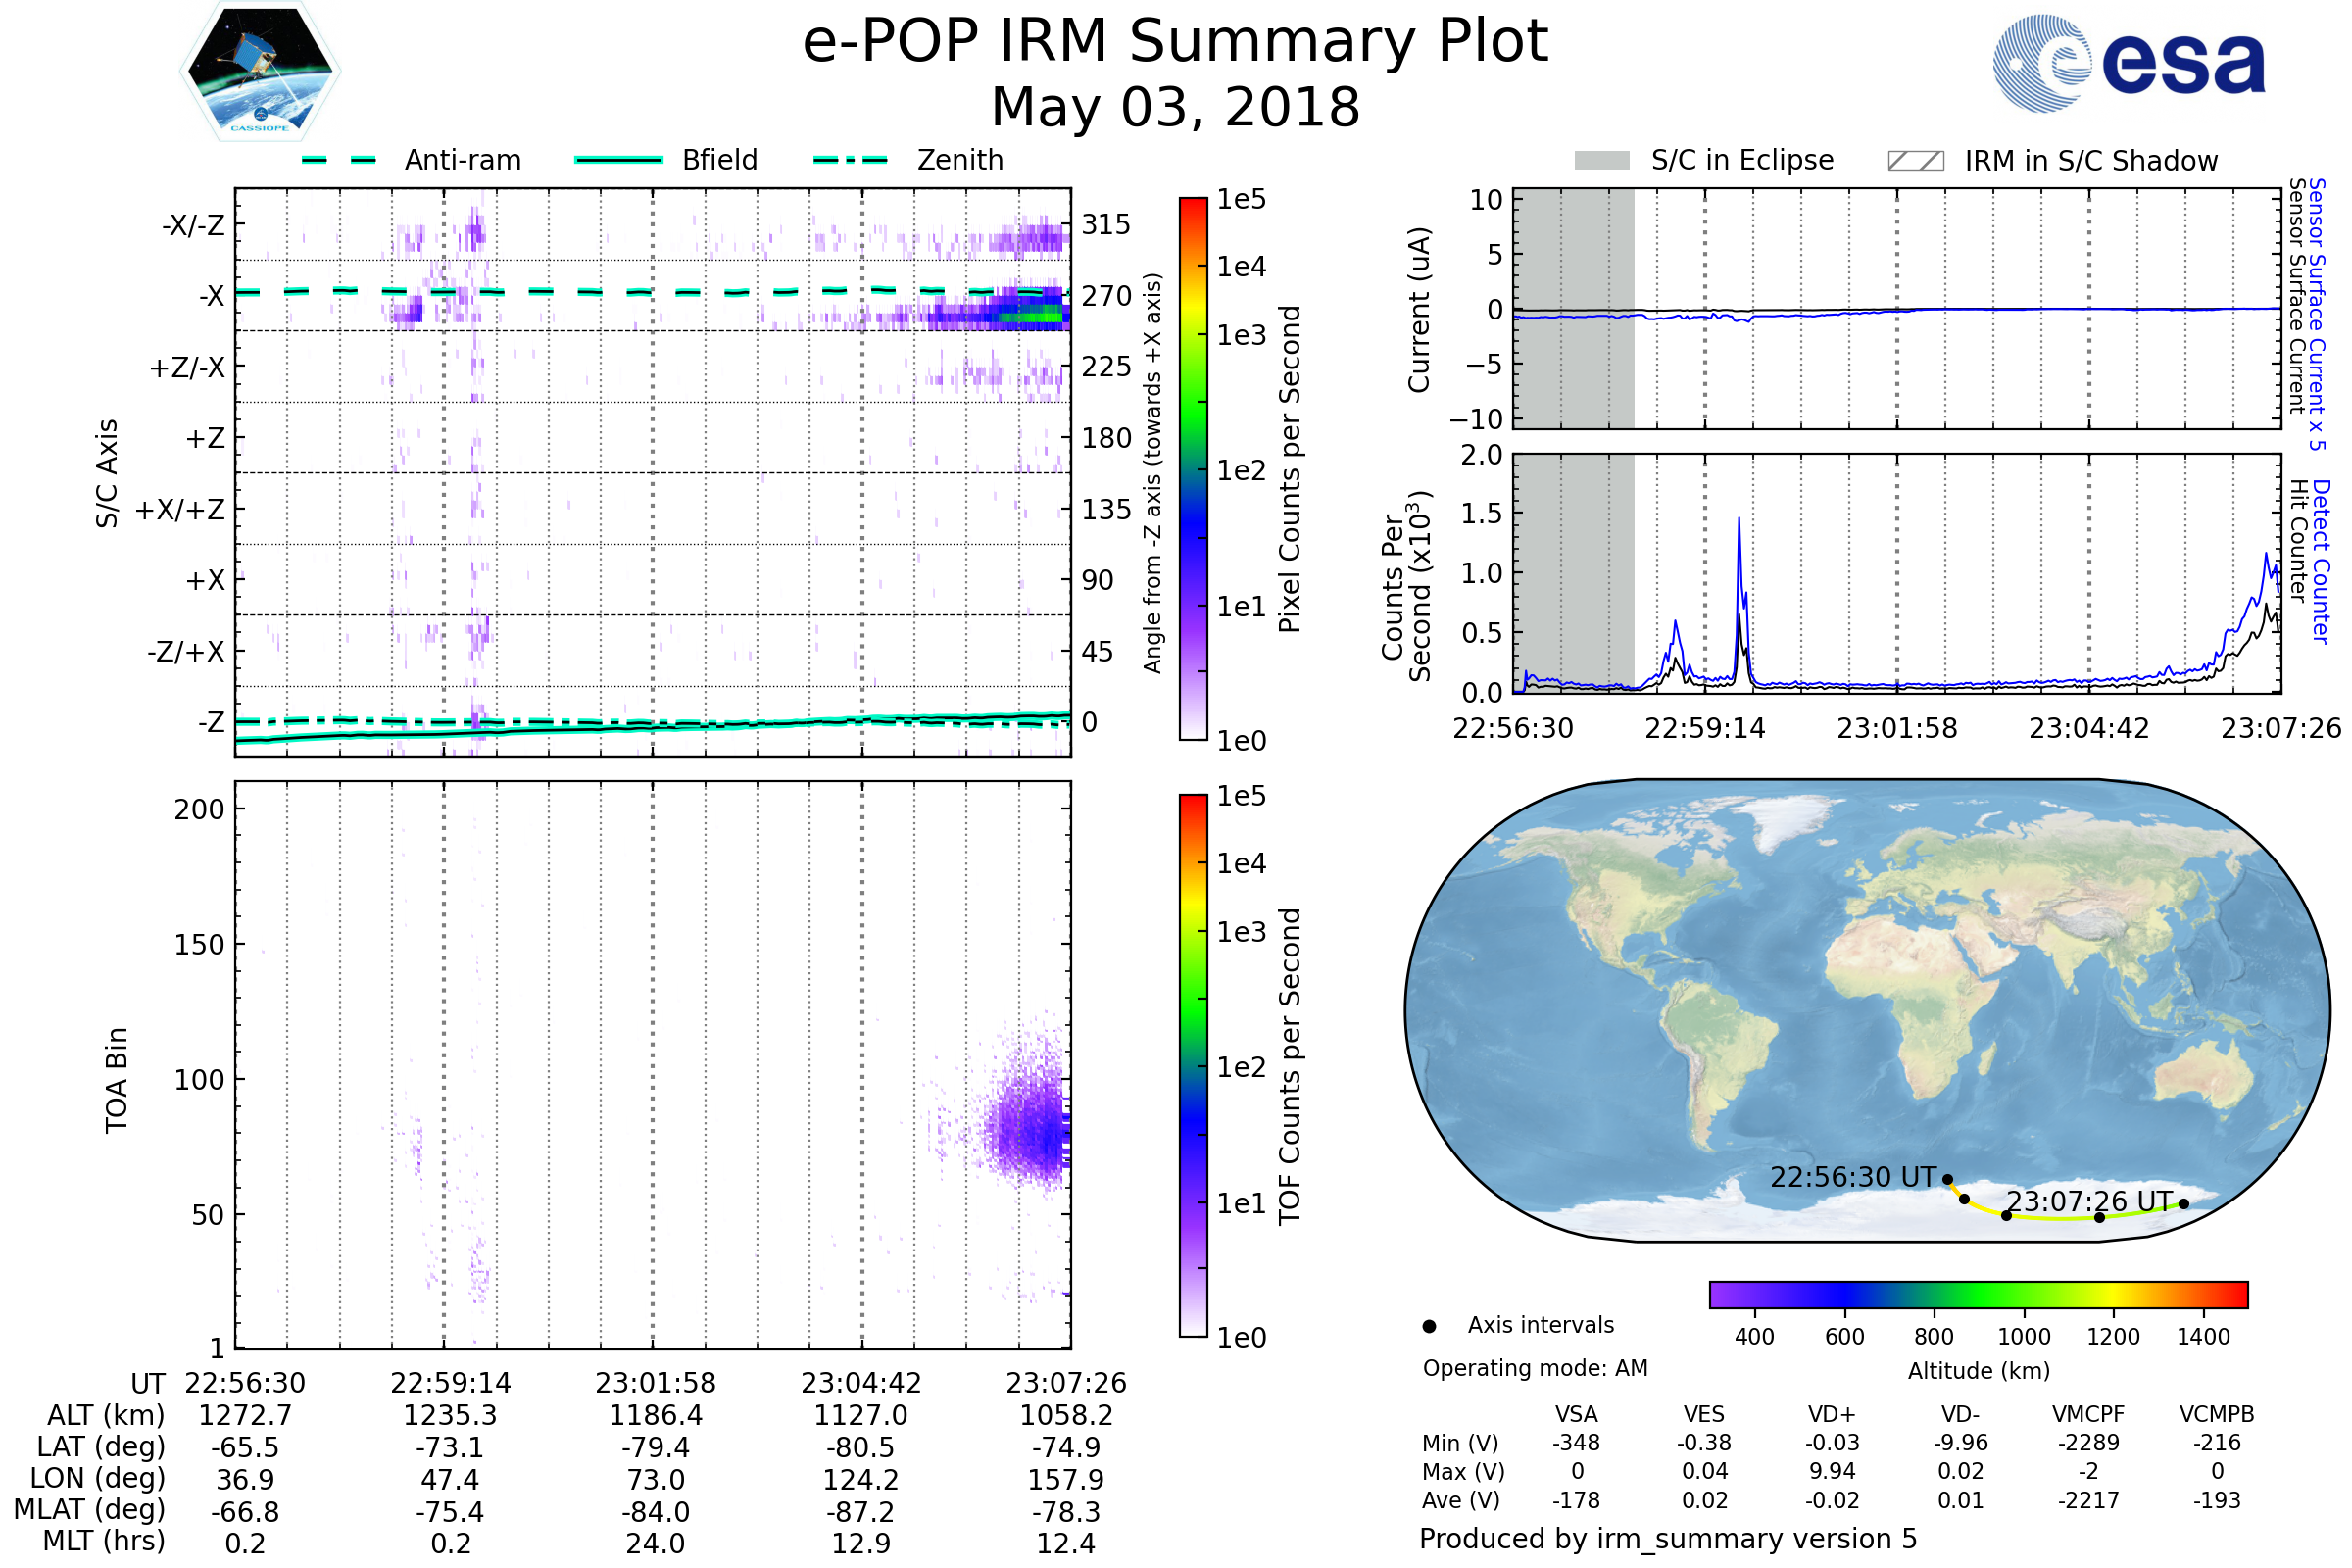Click the Operating mode: AM text
The width and height of the screenshot is (2352, 1568).
click(1535, 1369)
